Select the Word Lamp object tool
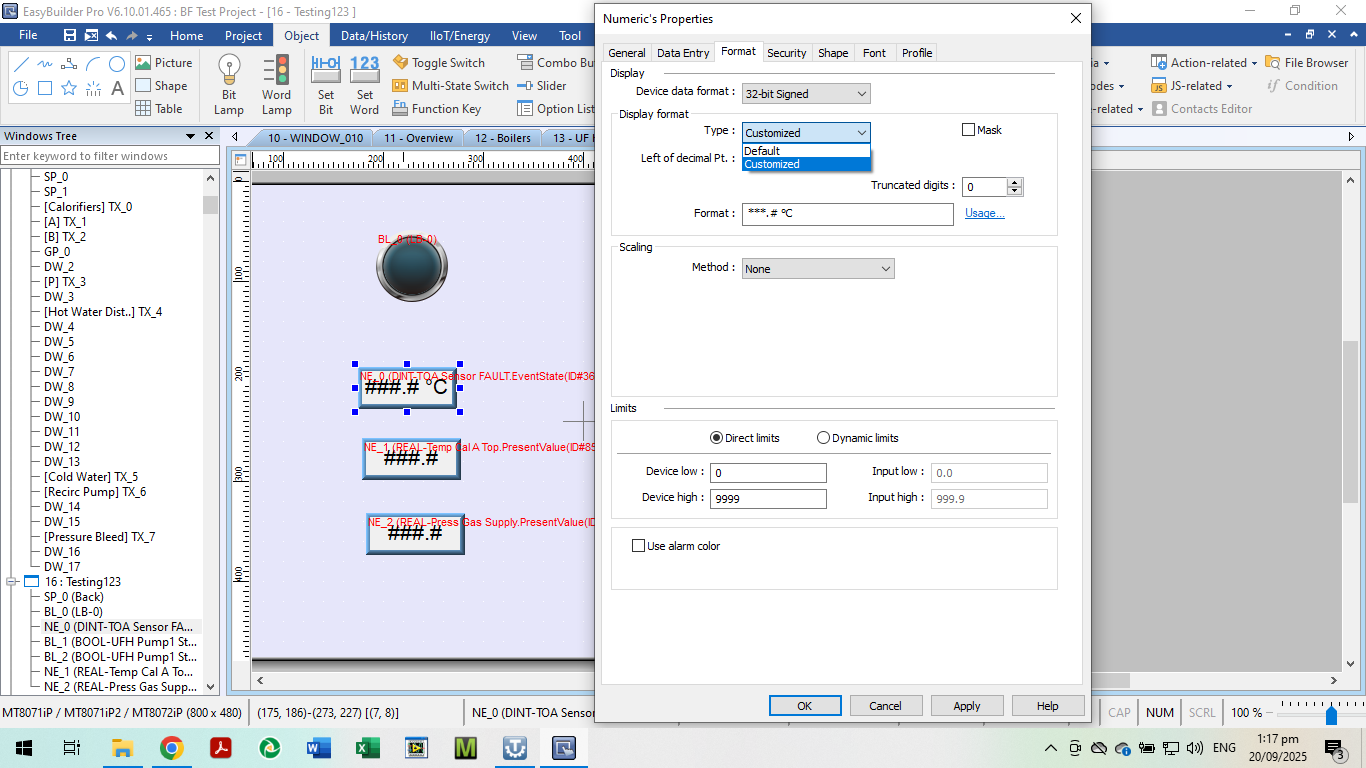This screenshot has height=768, width=1366. pos(276,84)
